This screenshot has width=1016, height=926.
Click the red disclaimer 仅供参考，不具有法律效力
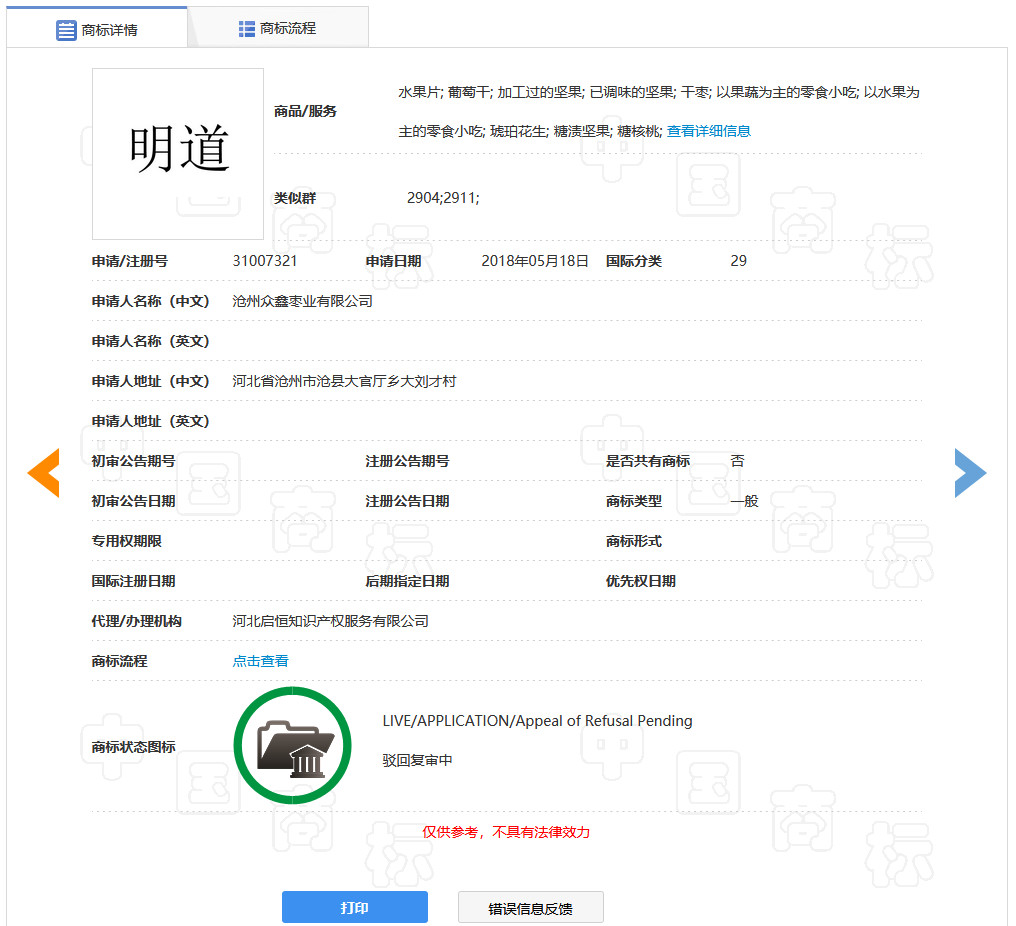pos(506,831)
